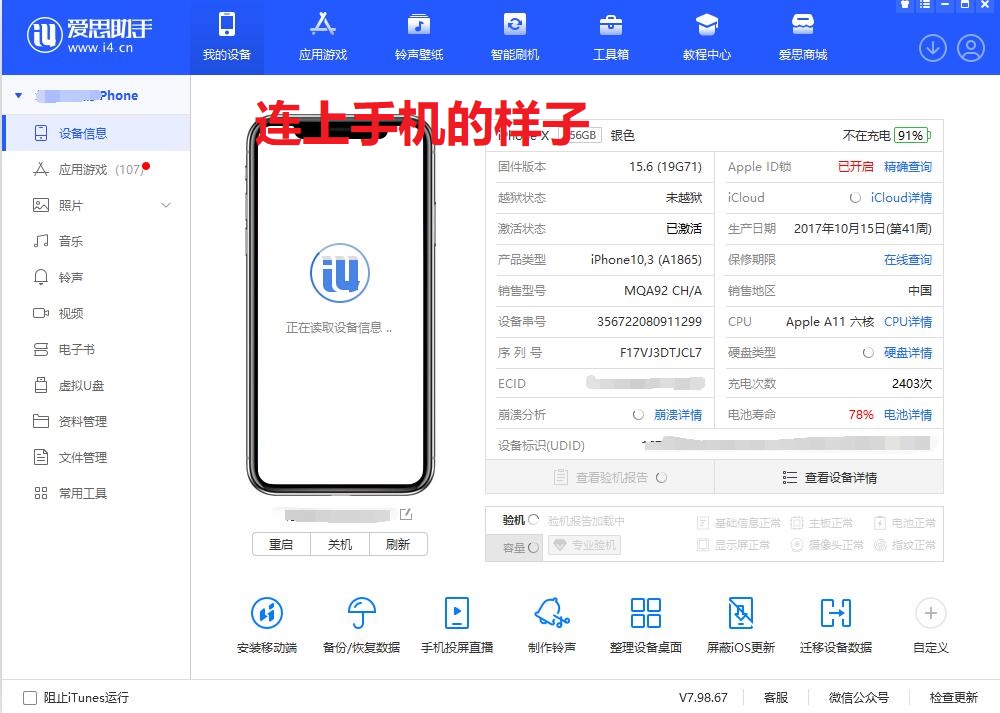The width and height of the screenshot is (1000, 713).
Task: Open 精确查询 for Apple ID lock
Action: coord(908,166)
